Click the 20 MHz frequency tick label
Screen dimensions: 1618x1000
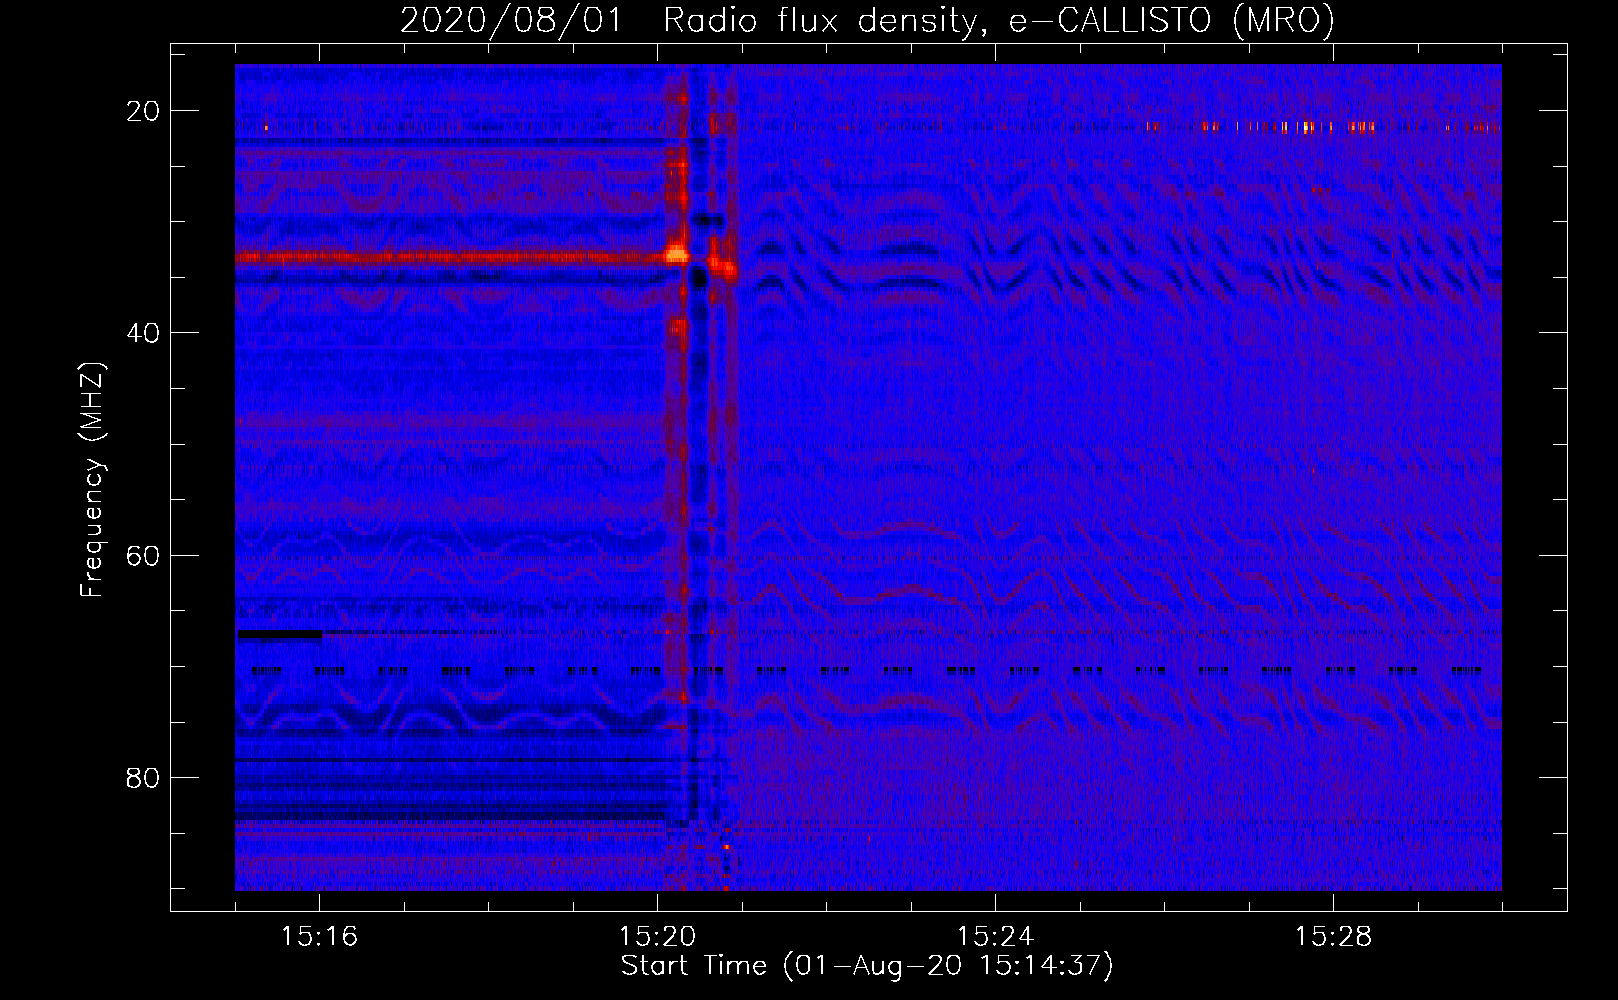point(143,111)
